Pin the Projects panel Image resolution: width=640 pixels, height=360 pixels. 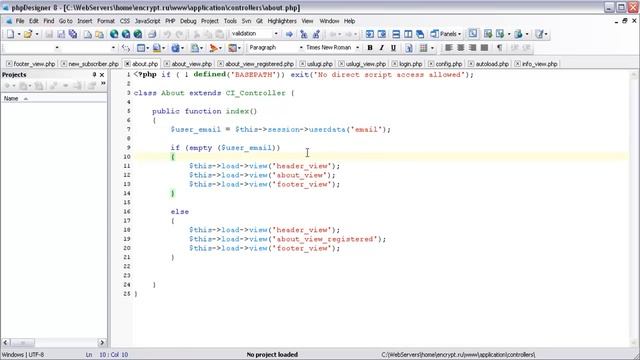click(x=94, y=75)
